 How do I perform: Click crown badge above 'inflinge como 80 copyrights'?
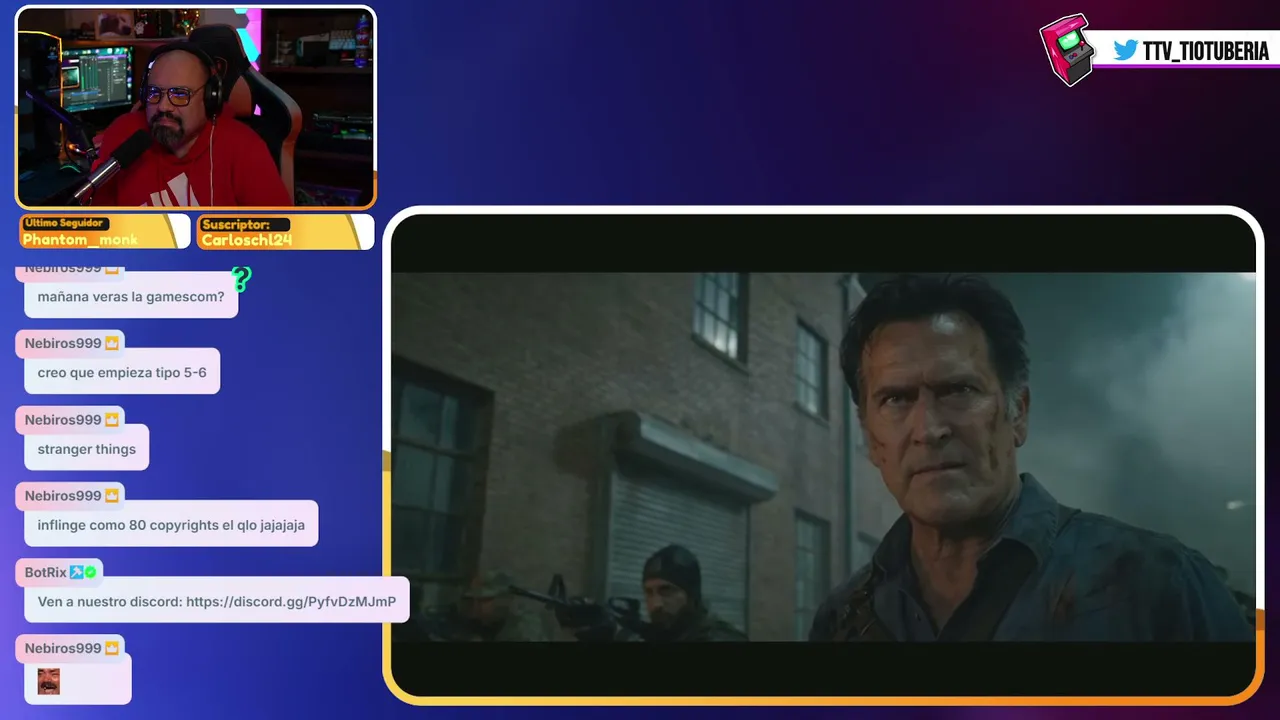click(112, 496)
